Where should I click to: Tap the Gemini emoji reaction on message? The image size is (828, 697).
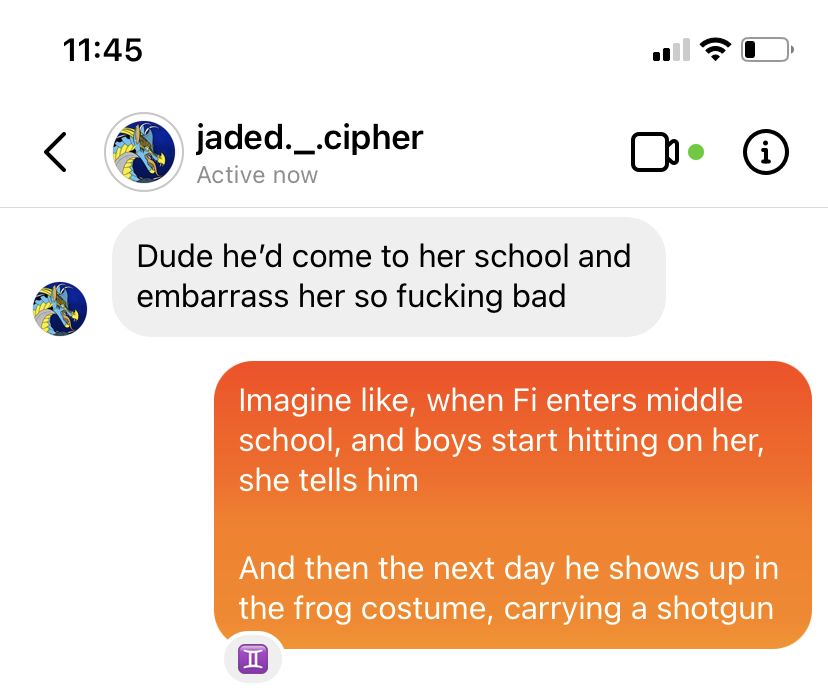(253, 659)
